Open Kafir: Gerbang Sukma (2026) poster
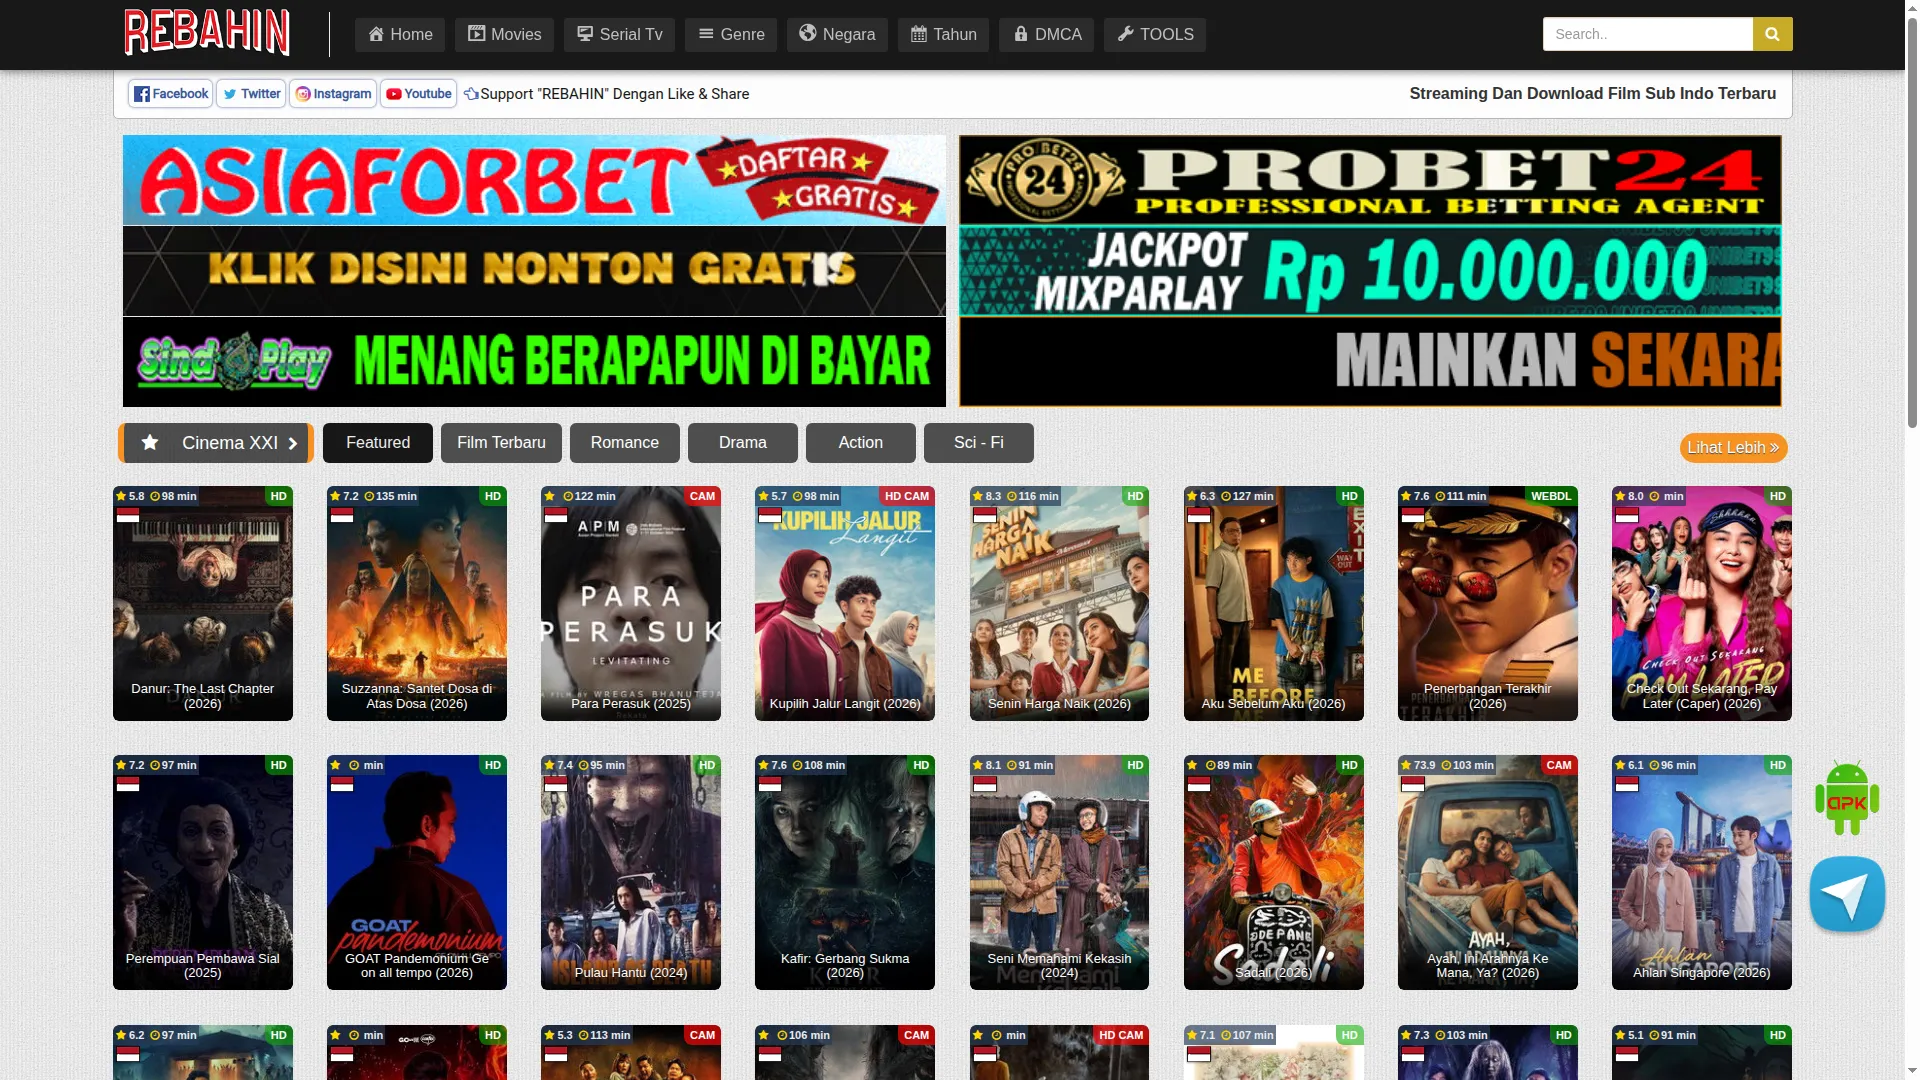 [x=845, y=873]
